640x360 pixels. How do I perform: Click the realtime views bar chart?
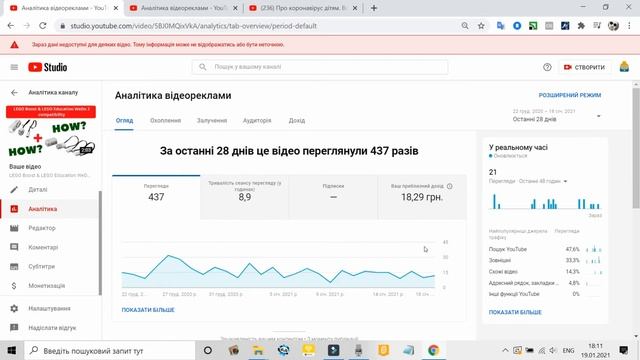545,201
